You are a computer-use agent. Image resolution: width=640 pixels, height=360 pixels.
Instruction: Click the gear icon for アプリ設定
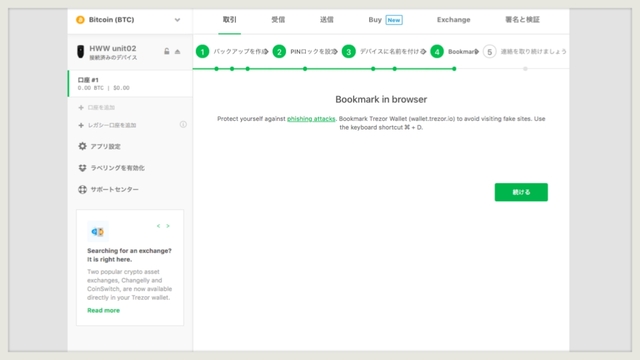tap(82, 146)
